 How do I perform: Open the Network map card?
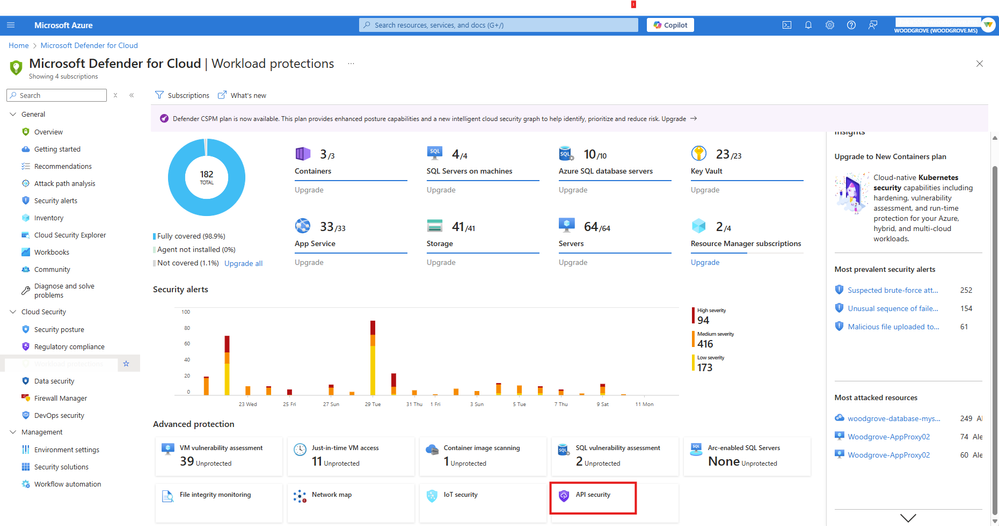click(x=351, y=502)
